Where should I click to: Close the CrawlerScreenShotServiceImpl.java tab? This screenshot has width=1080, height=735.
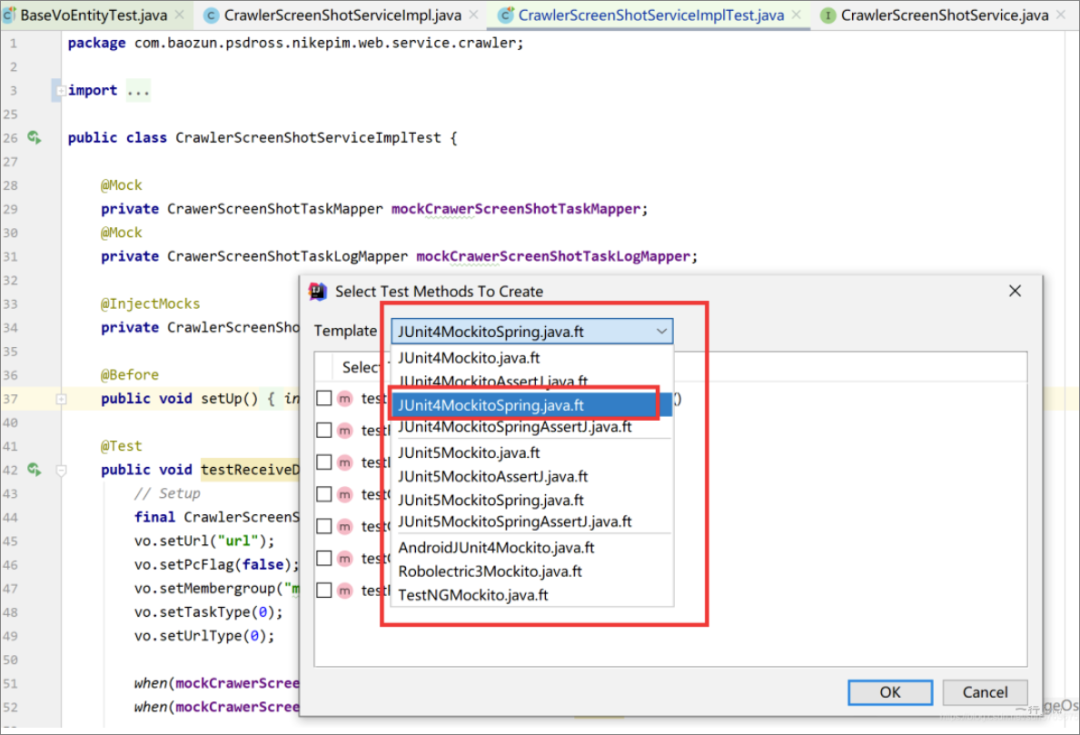474,14
